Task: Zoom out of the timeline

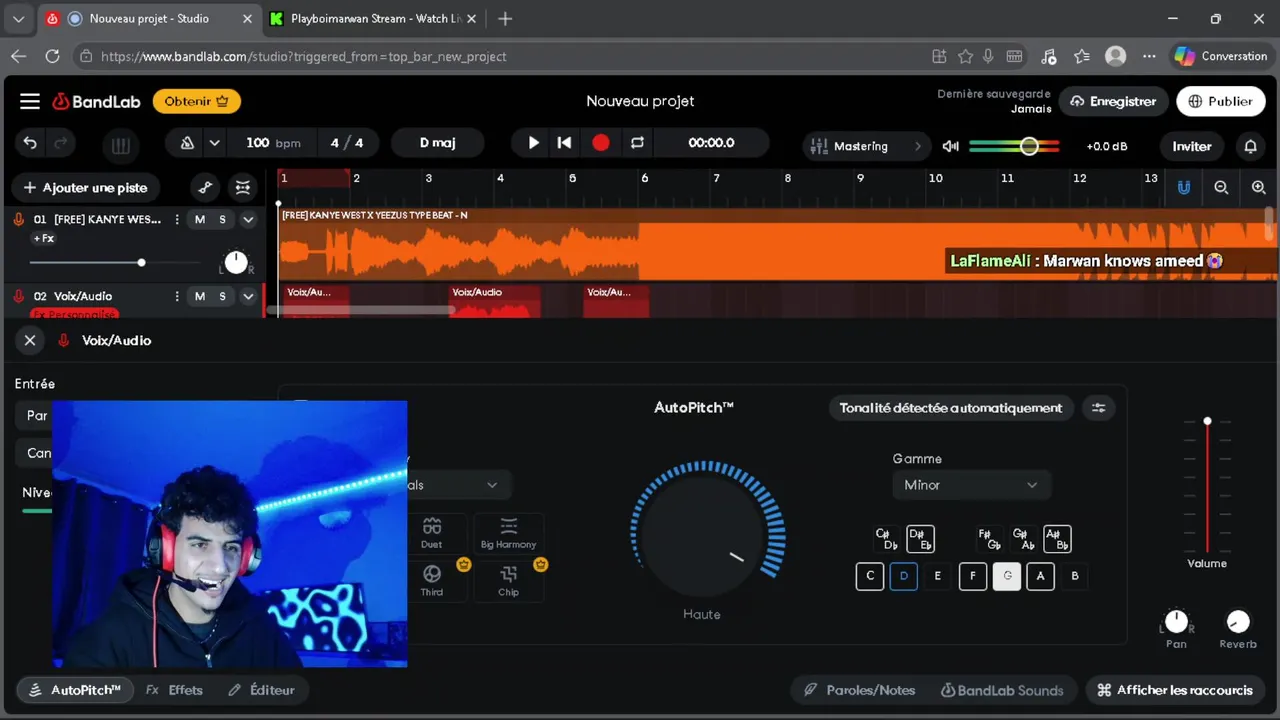Action: (x=1221, y=187)
